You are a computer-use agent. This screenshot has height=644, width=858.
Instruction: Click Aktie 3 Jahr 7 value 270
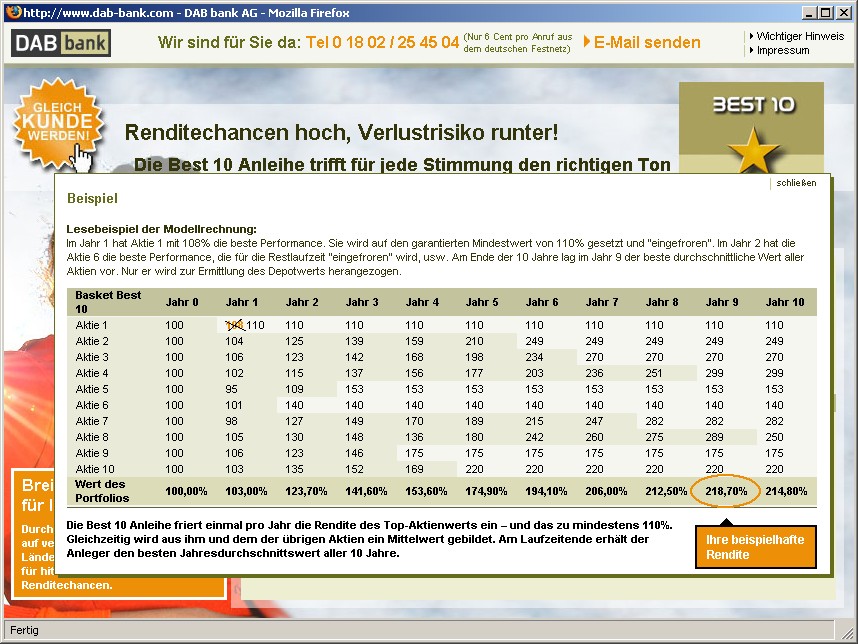(594, 357)
